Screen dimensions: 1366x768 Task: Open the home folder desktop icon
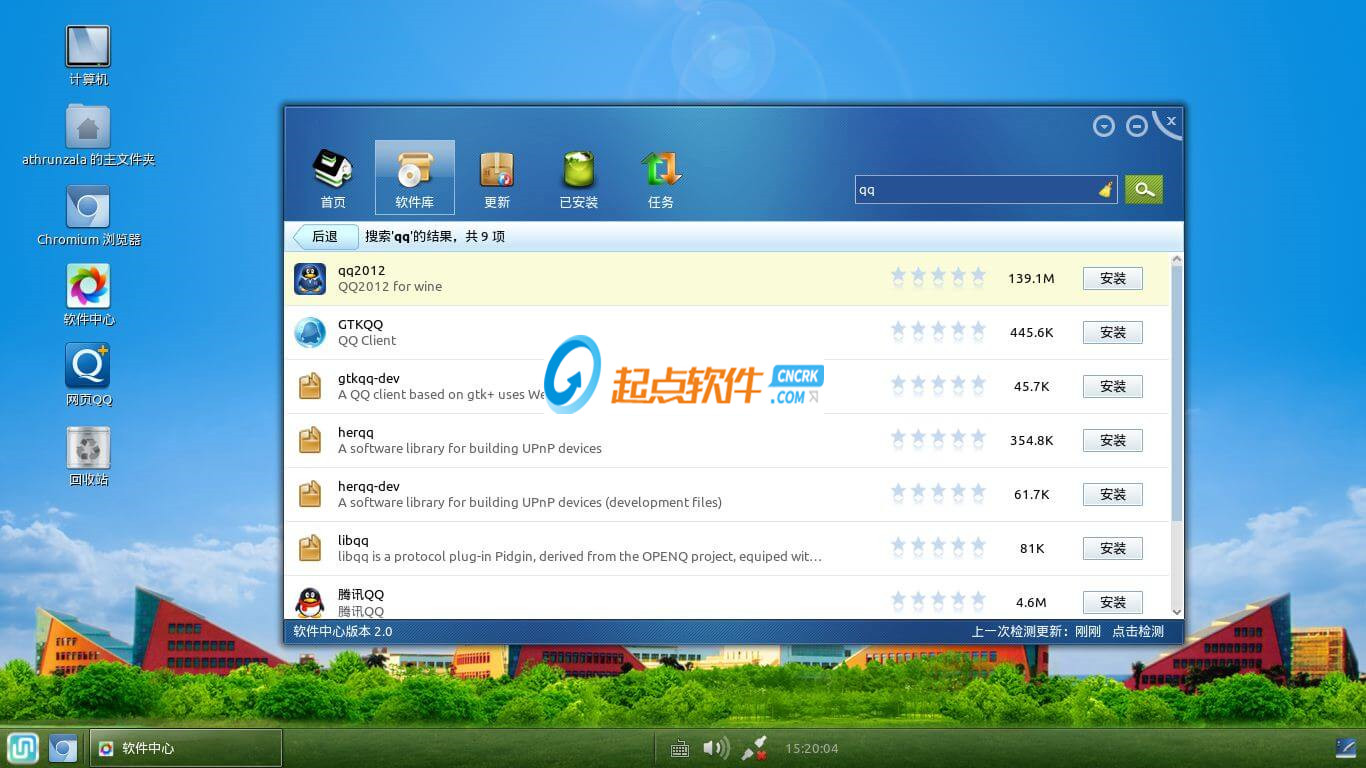[x=88, y=135]
